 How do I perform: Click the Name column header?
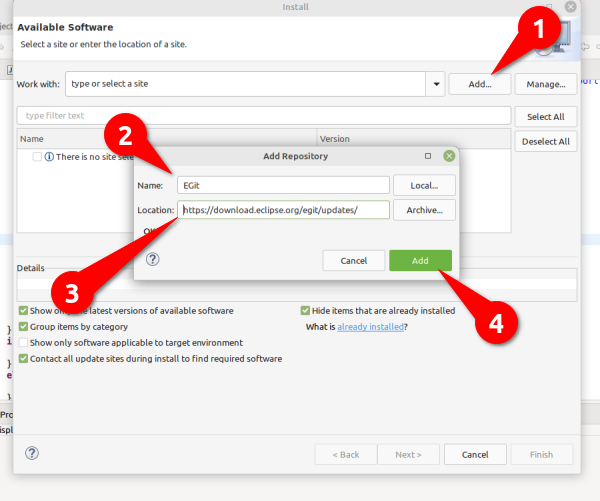[x=33, y=139]
